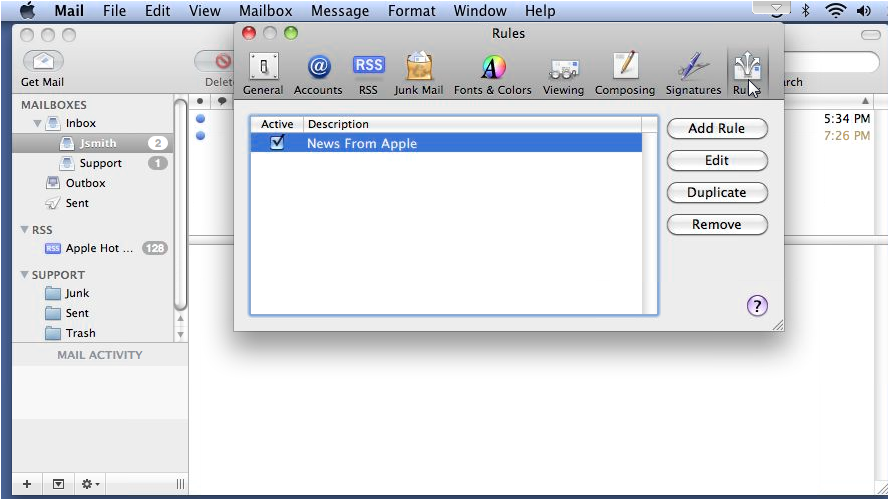Click the Duplicate rule button
The height and width of the screenshot is (500, 889).
coord(717,193)
